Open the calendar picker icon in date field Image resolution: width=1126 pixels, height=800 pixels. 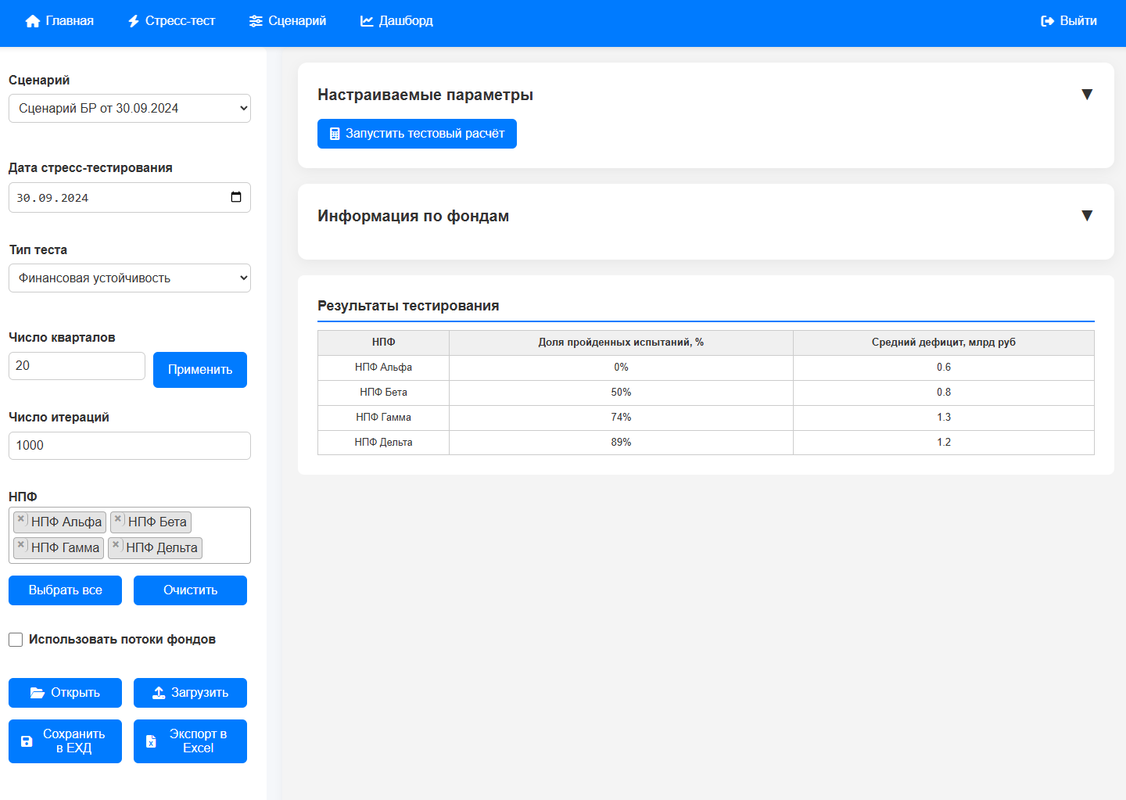[x=236, y=197]
